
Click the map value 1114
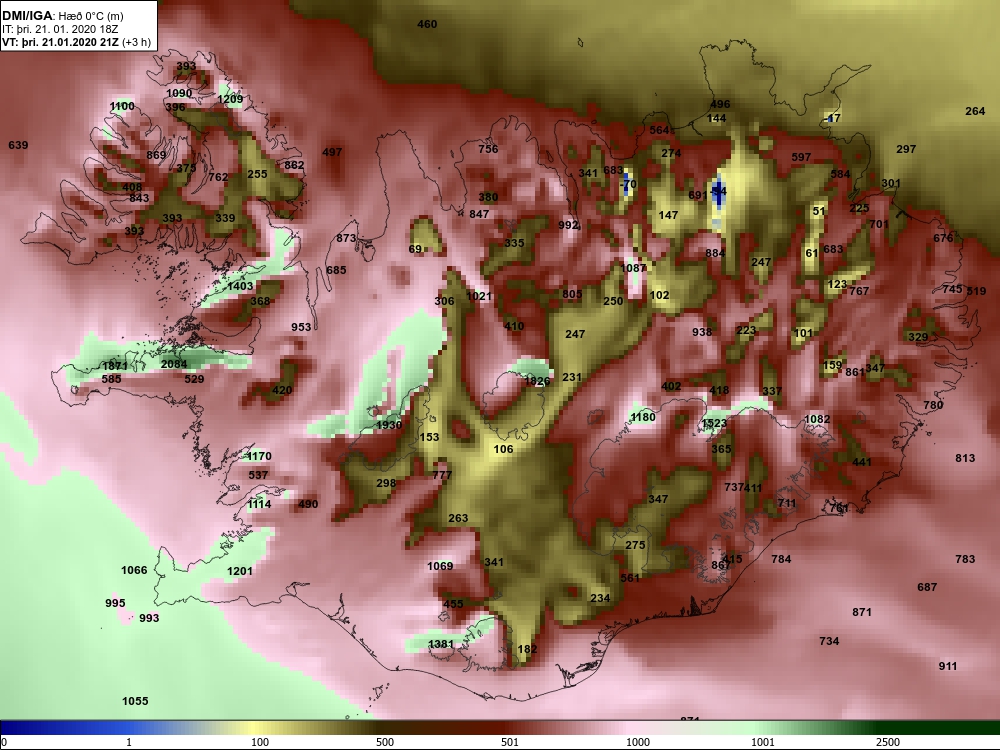[x=258, y=504]
